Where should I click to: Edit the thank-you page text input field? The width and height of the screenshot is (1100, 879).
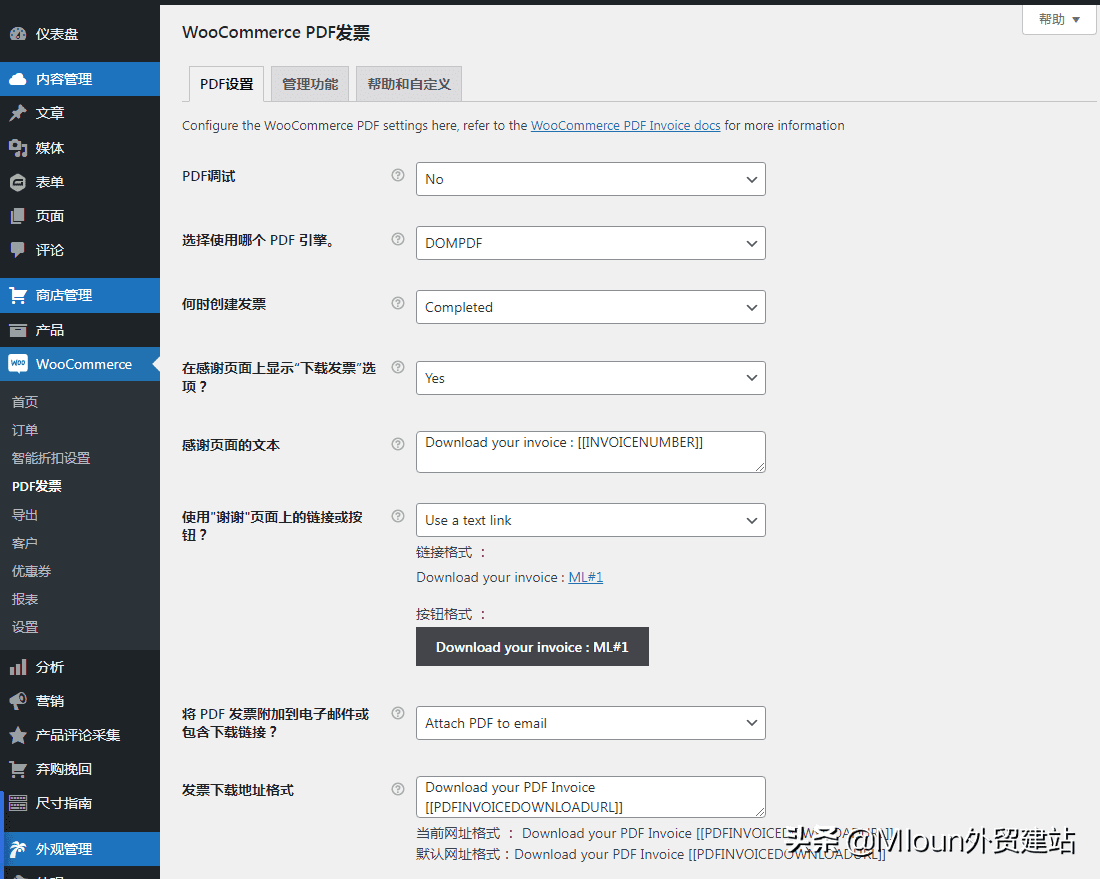(x=590, y=452)
